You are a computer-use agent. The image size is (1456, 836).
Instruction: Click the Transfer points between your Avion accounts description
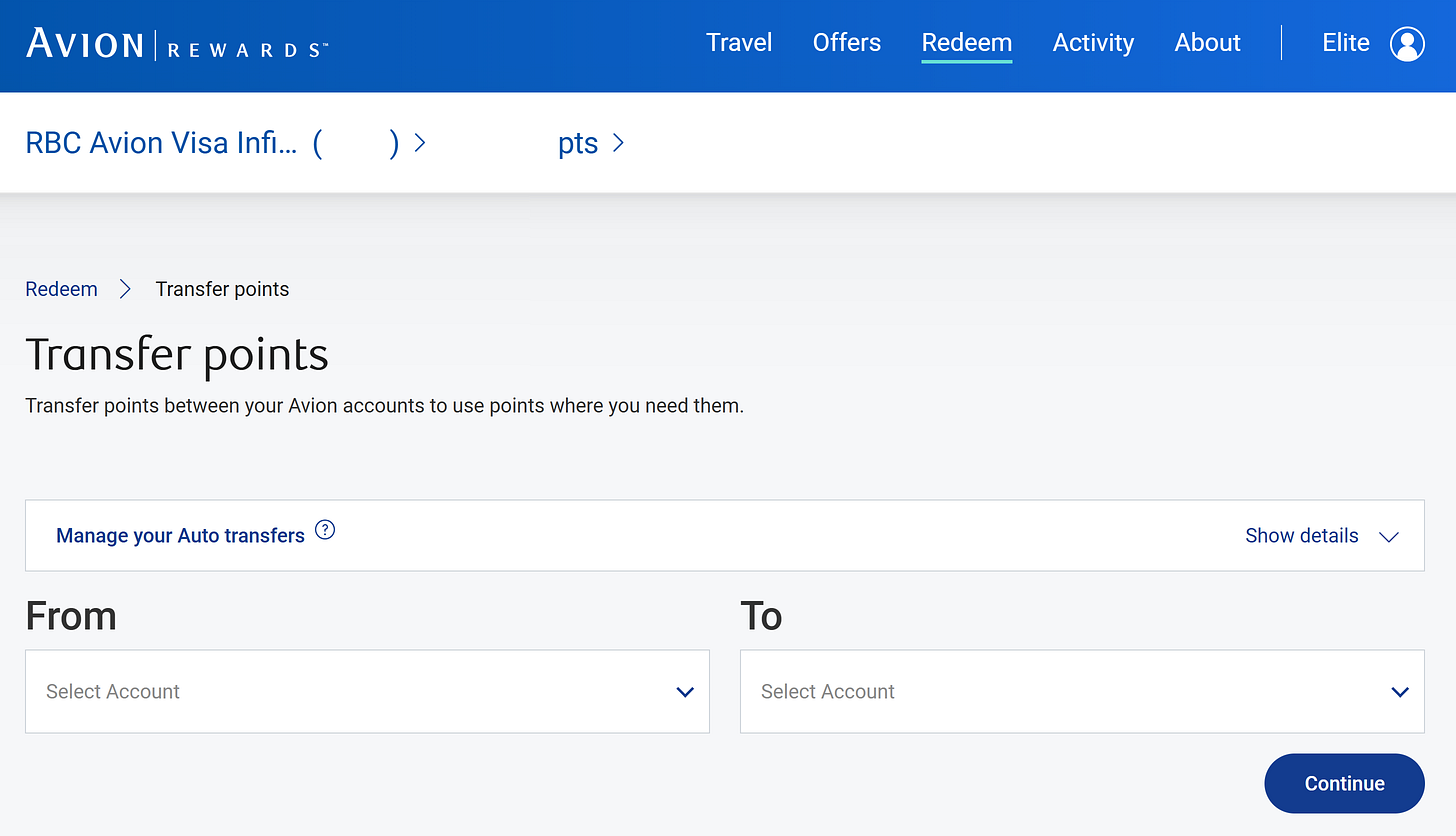385,407
